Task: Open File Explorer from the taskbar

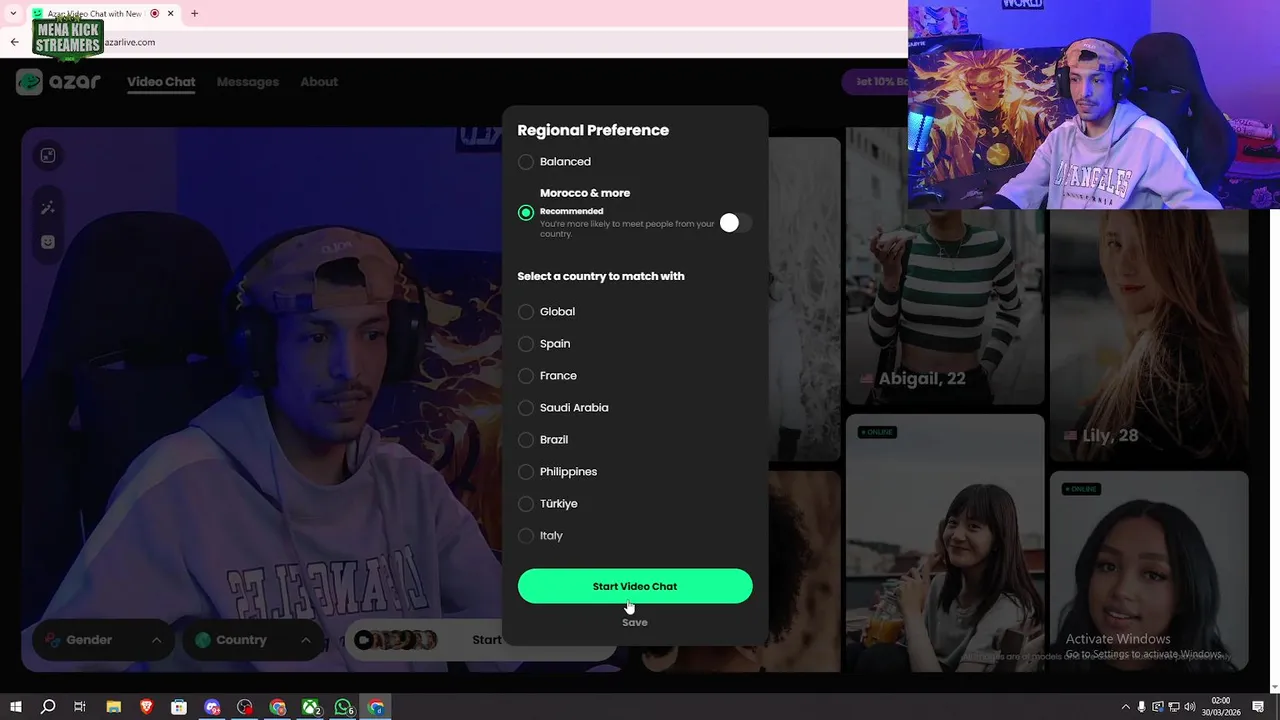Action: point(114,707)
